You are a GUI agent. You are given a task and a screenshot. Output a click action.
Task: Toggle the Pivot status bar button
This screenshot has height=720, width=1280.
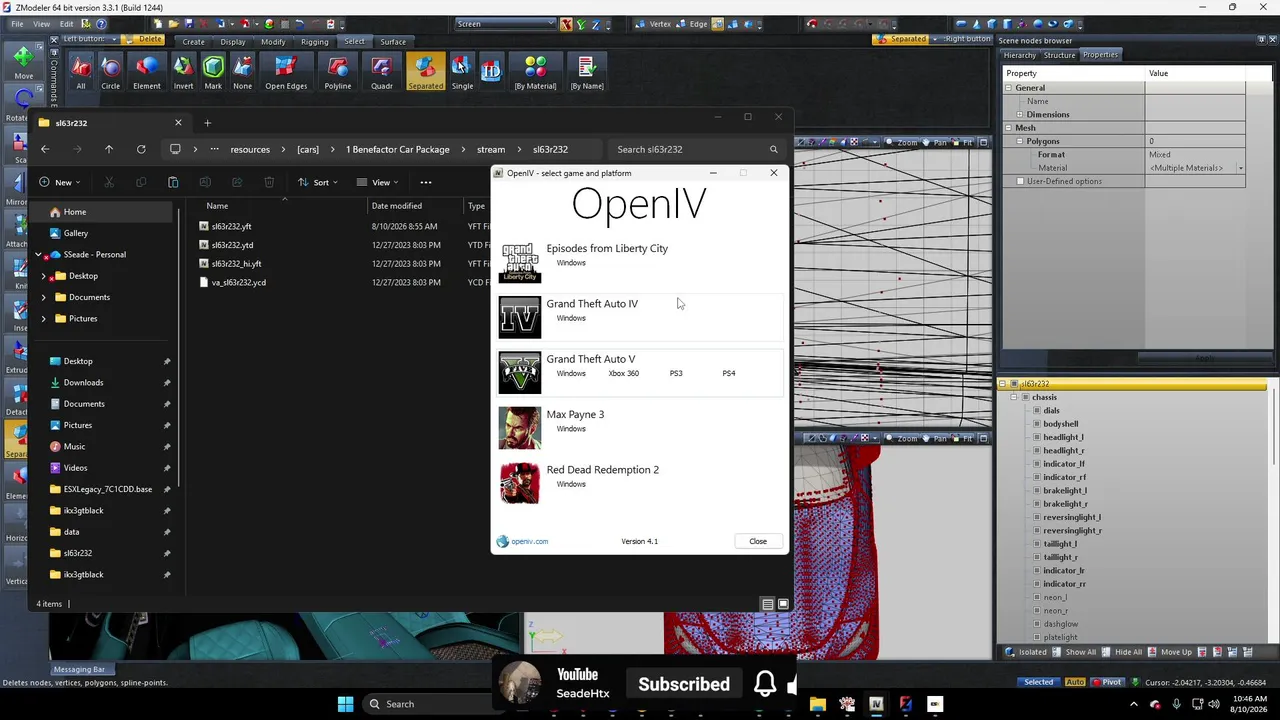click(x=1107, y=682)
